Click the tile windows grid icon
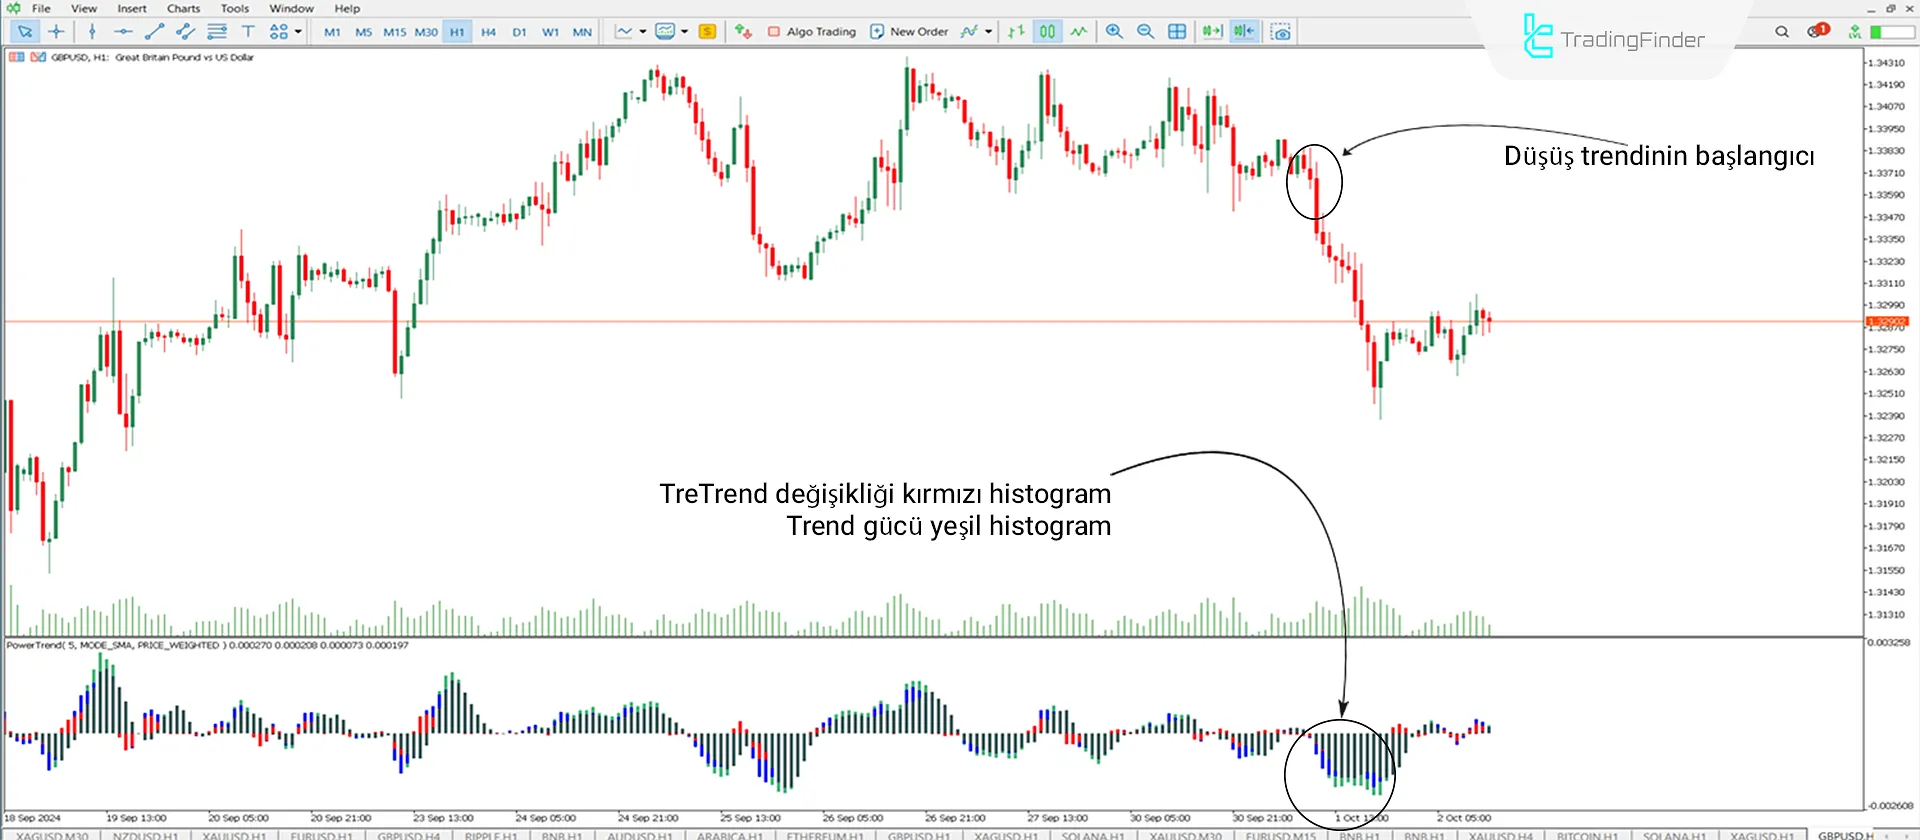Viewport: 1920px width, 840px height. 1177,32
